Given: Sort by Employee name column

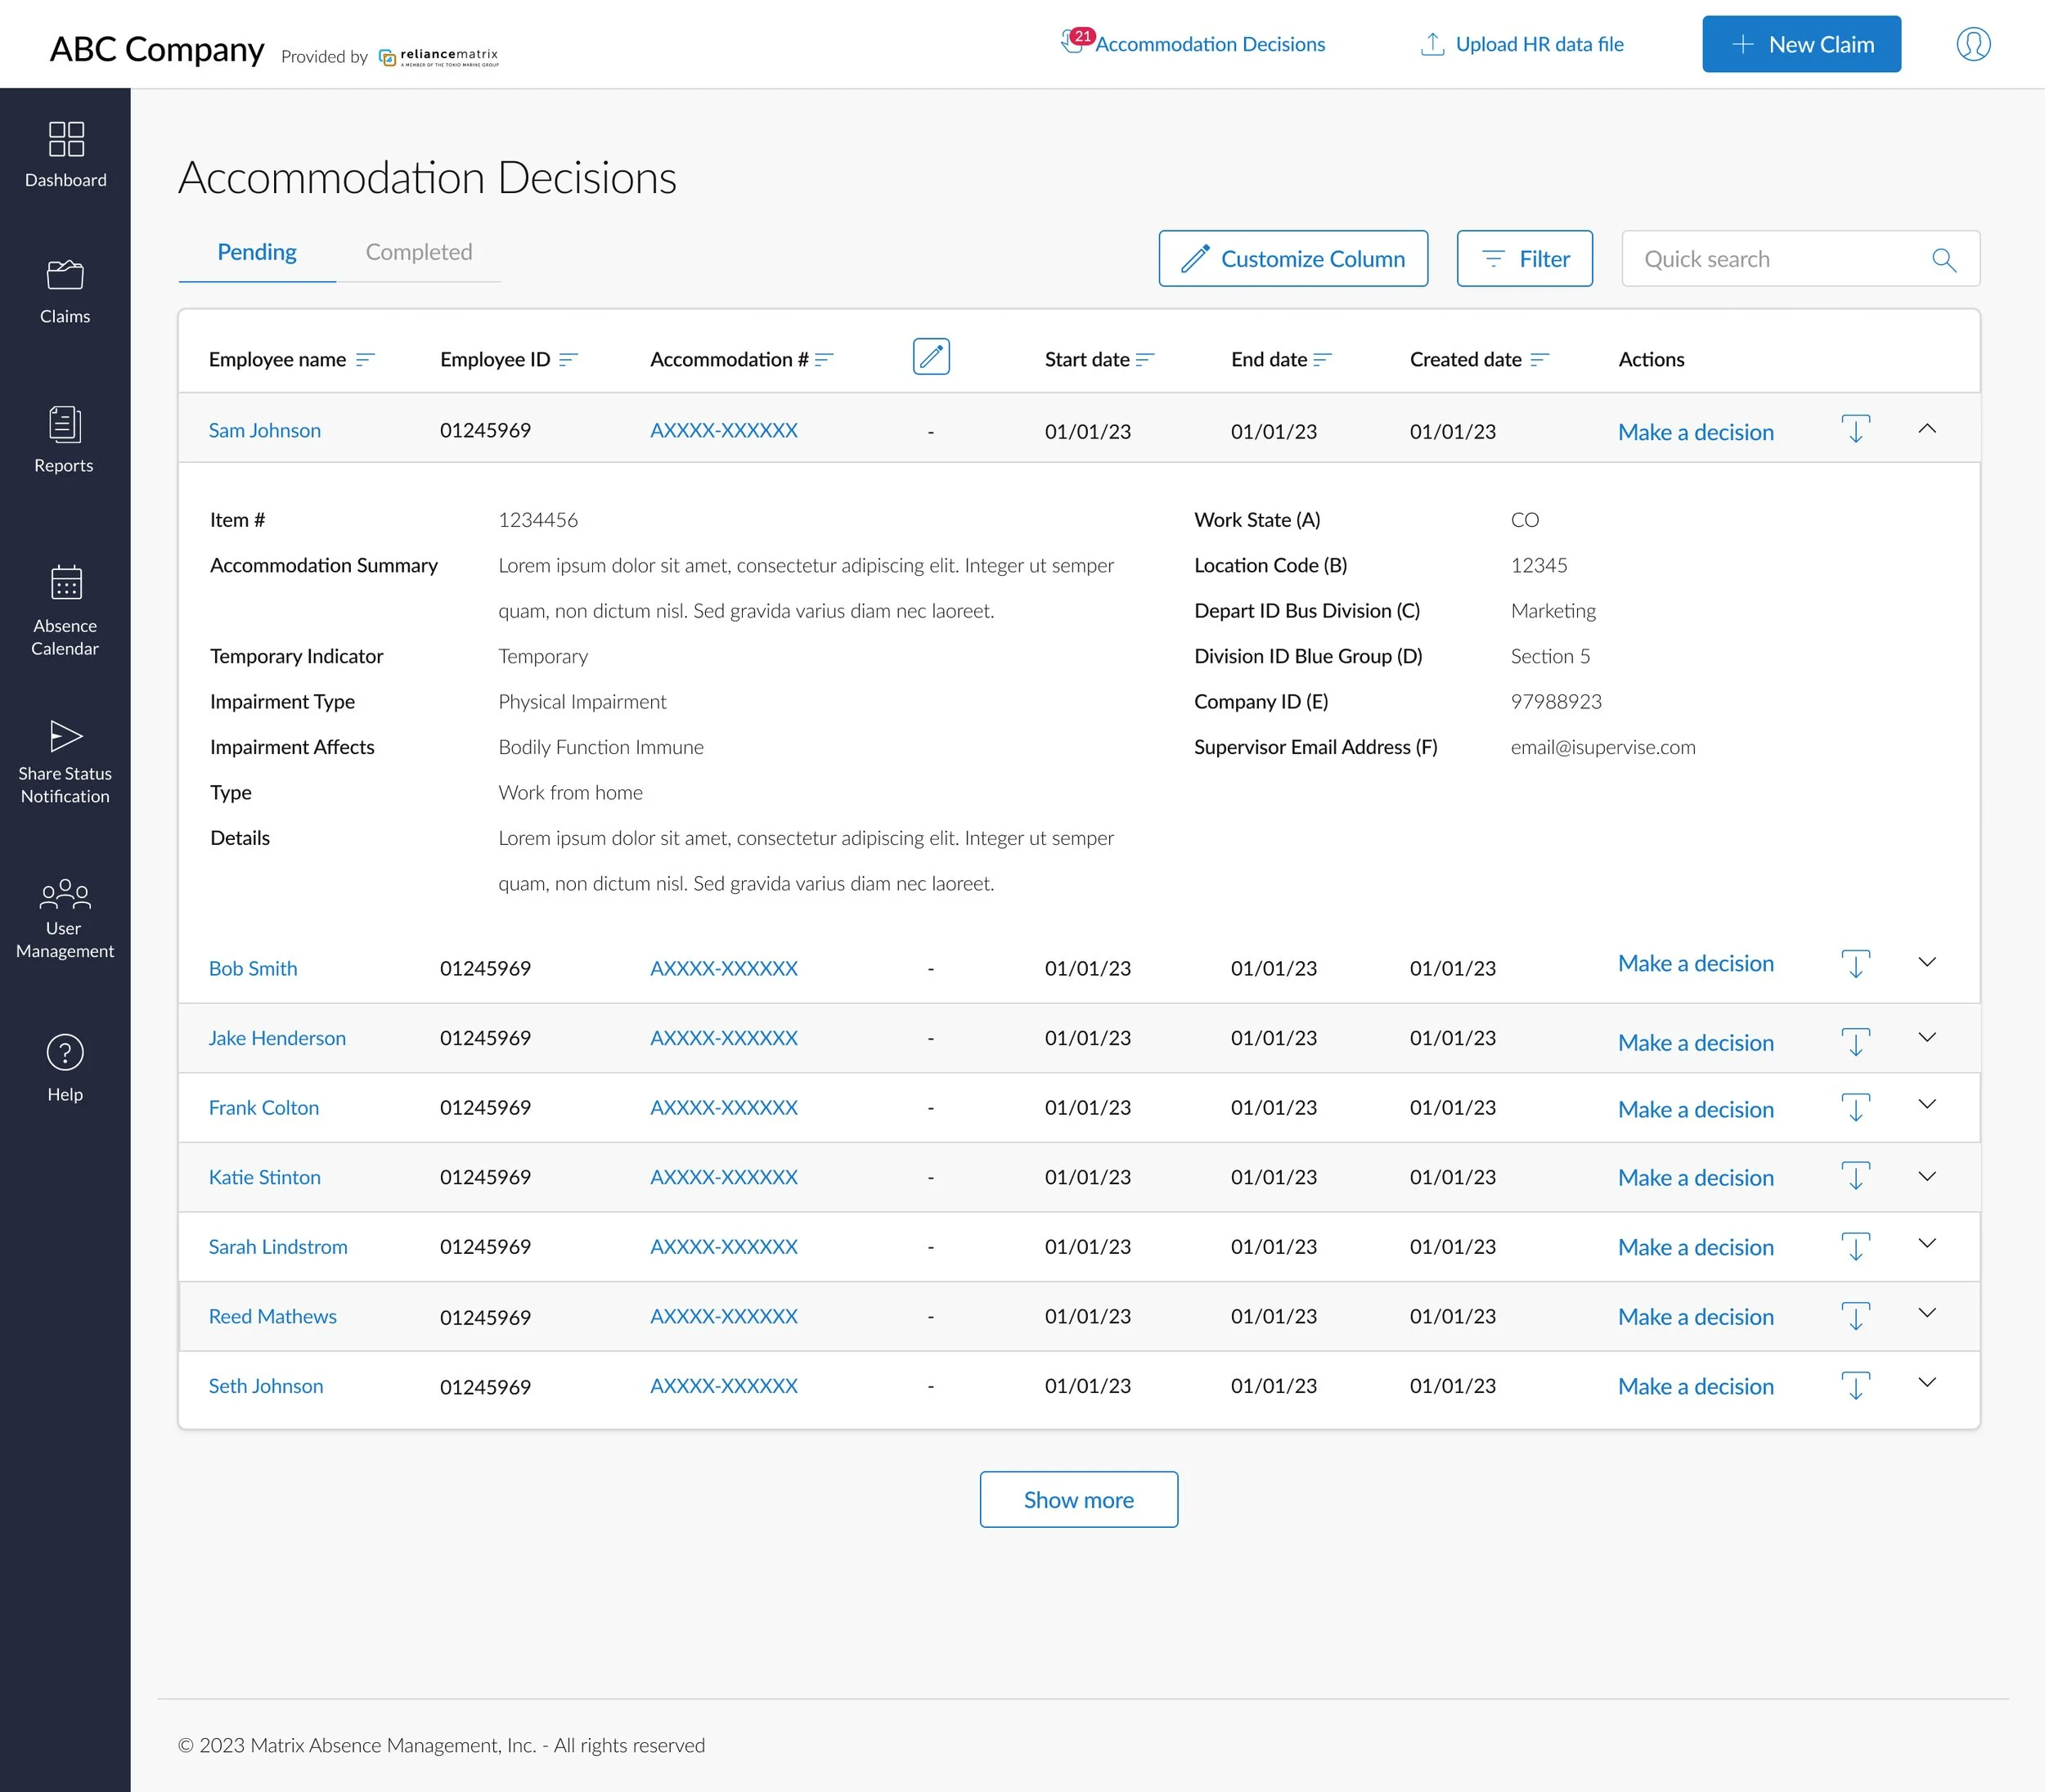Looking at the screenshot, I should [x=365, y=360].
